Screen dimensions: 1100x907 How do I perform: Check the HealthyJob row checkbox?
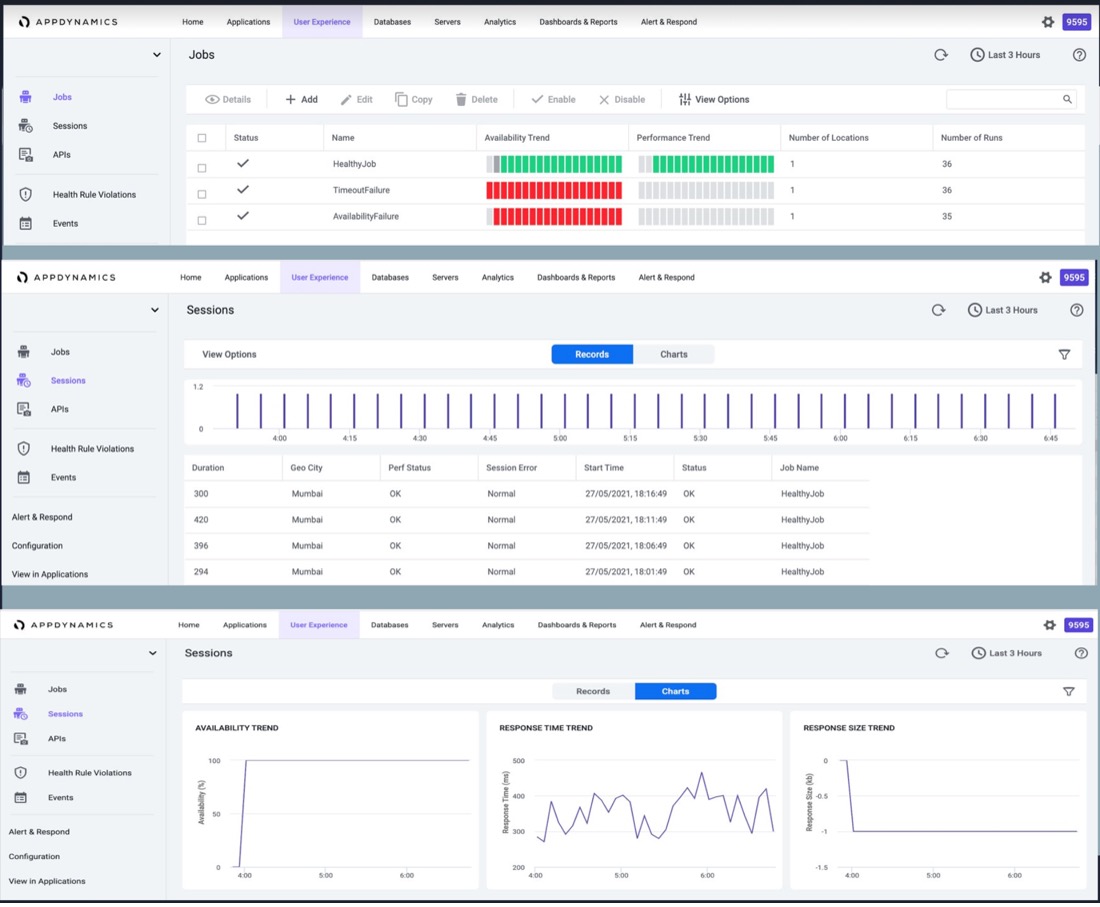[x=202, y=168]
